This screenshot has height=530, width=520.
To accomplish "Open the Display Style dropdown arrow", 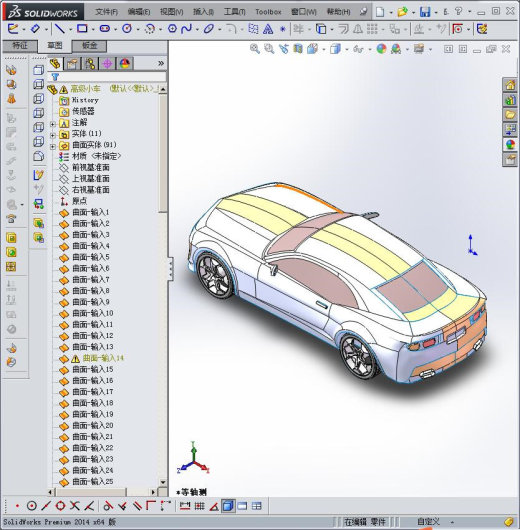I will point(347,50).
